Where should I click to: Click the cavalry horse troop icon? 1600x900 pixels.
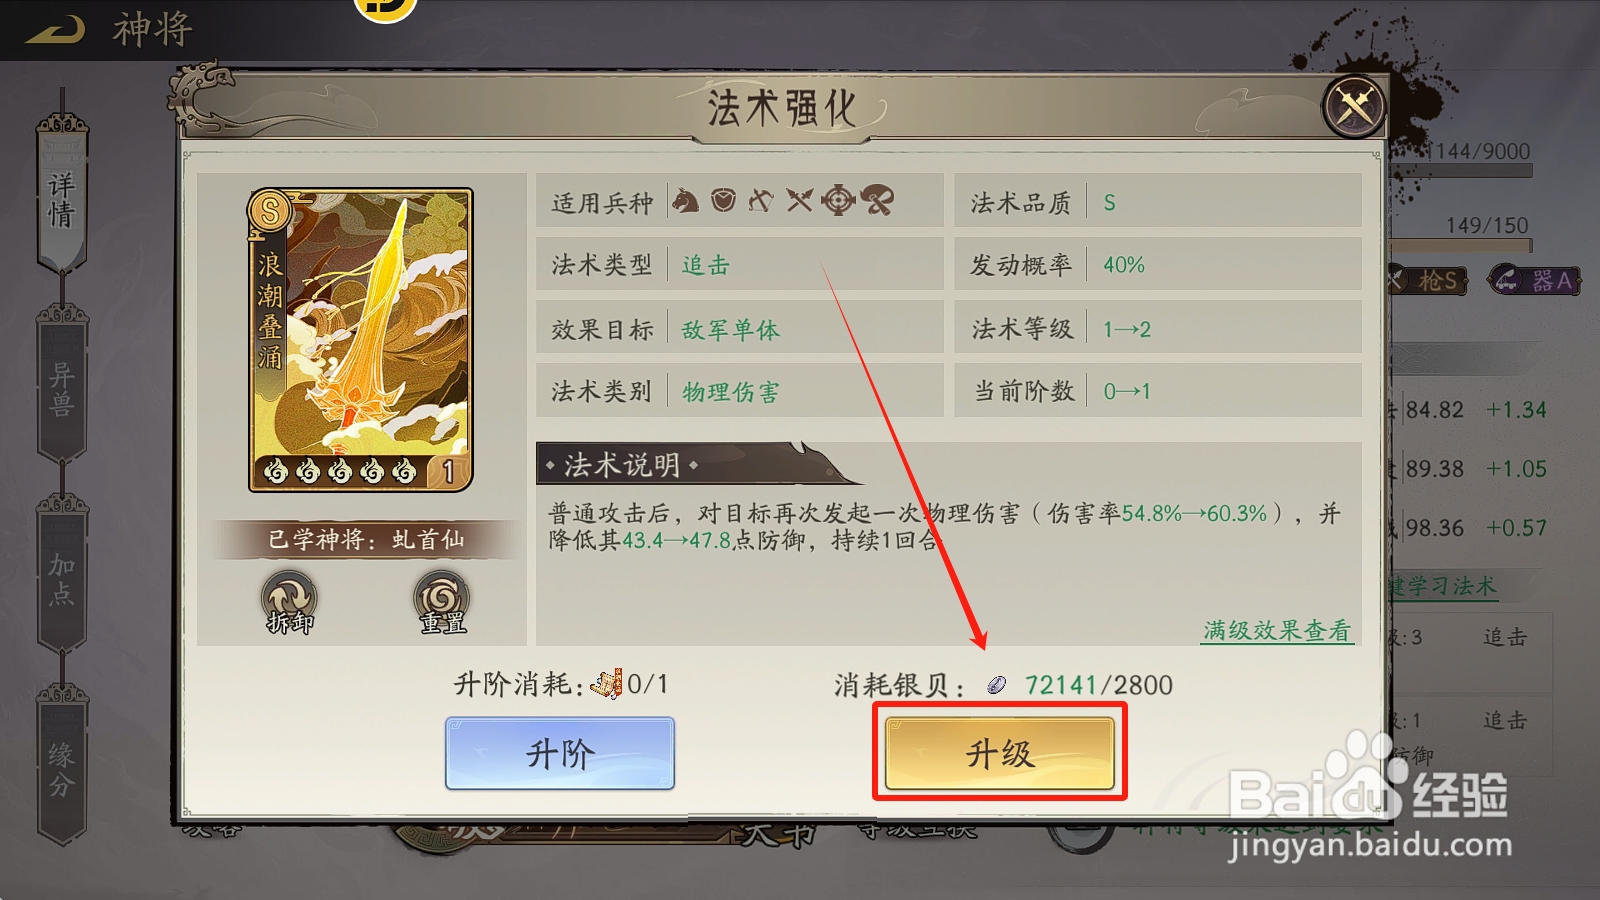(685, 200)
